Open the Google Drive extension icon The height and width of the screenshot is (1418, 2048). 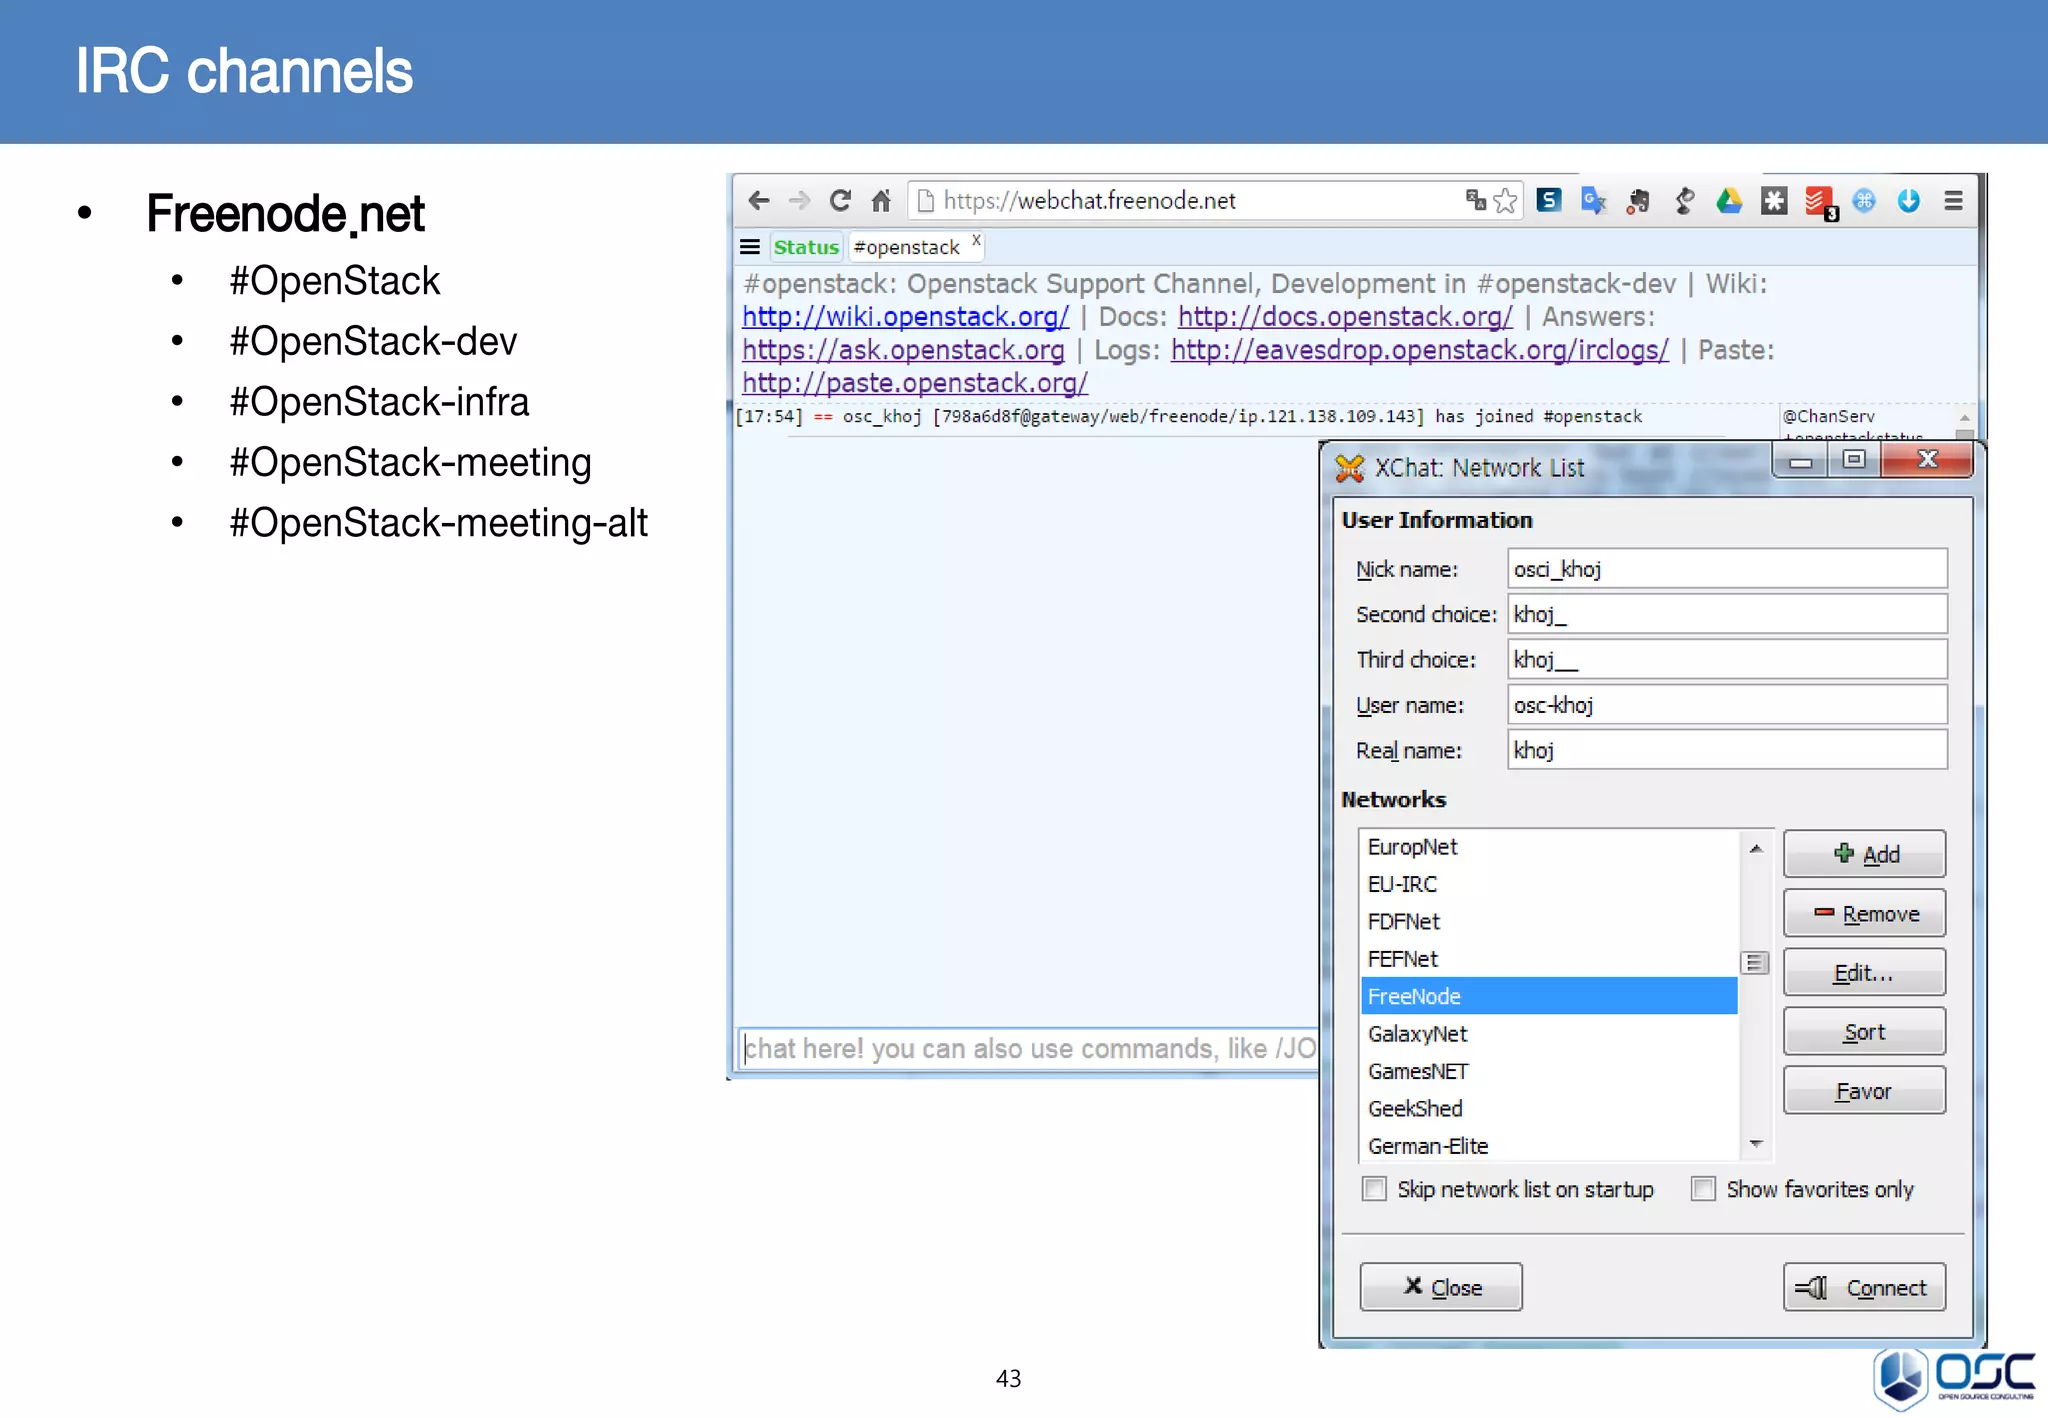click(1729, 201)
